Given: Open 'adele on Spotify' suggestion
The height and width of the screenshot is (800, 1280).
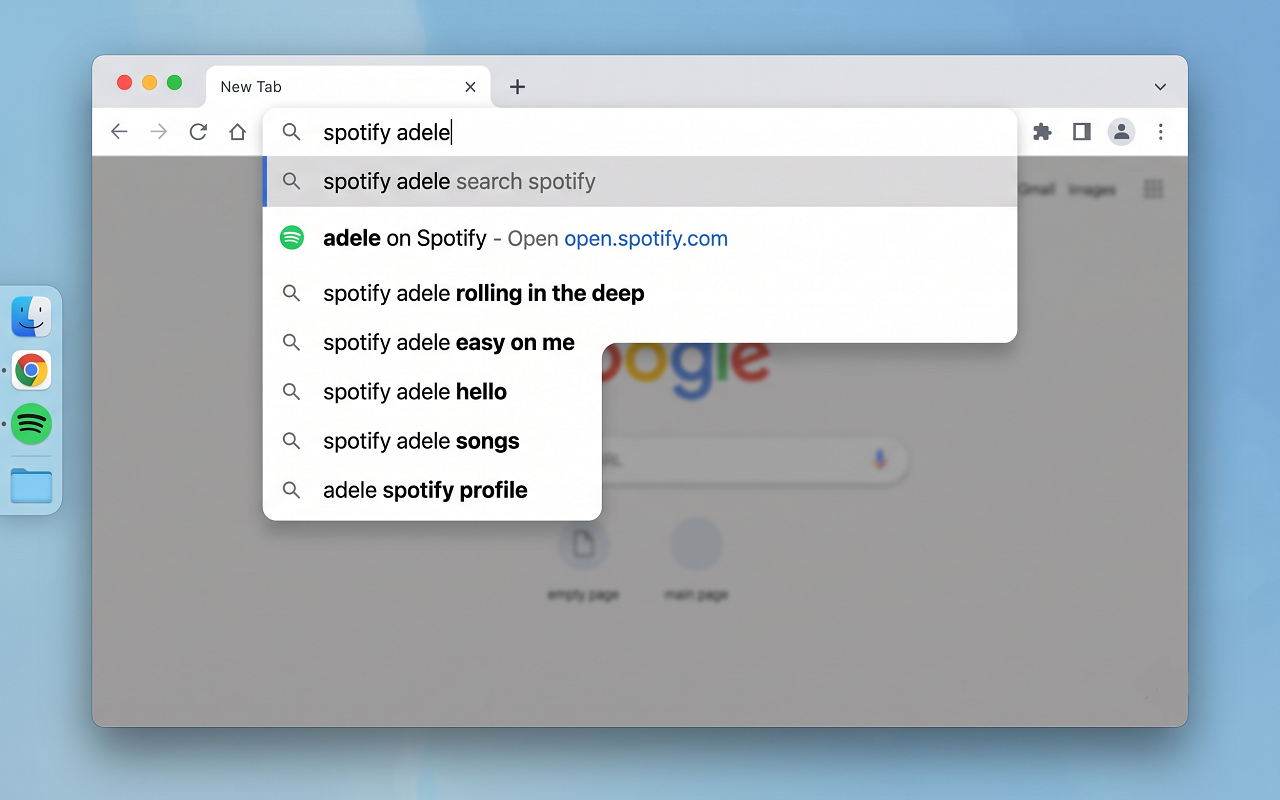Looking at the screenshot, I should point(640,238).
